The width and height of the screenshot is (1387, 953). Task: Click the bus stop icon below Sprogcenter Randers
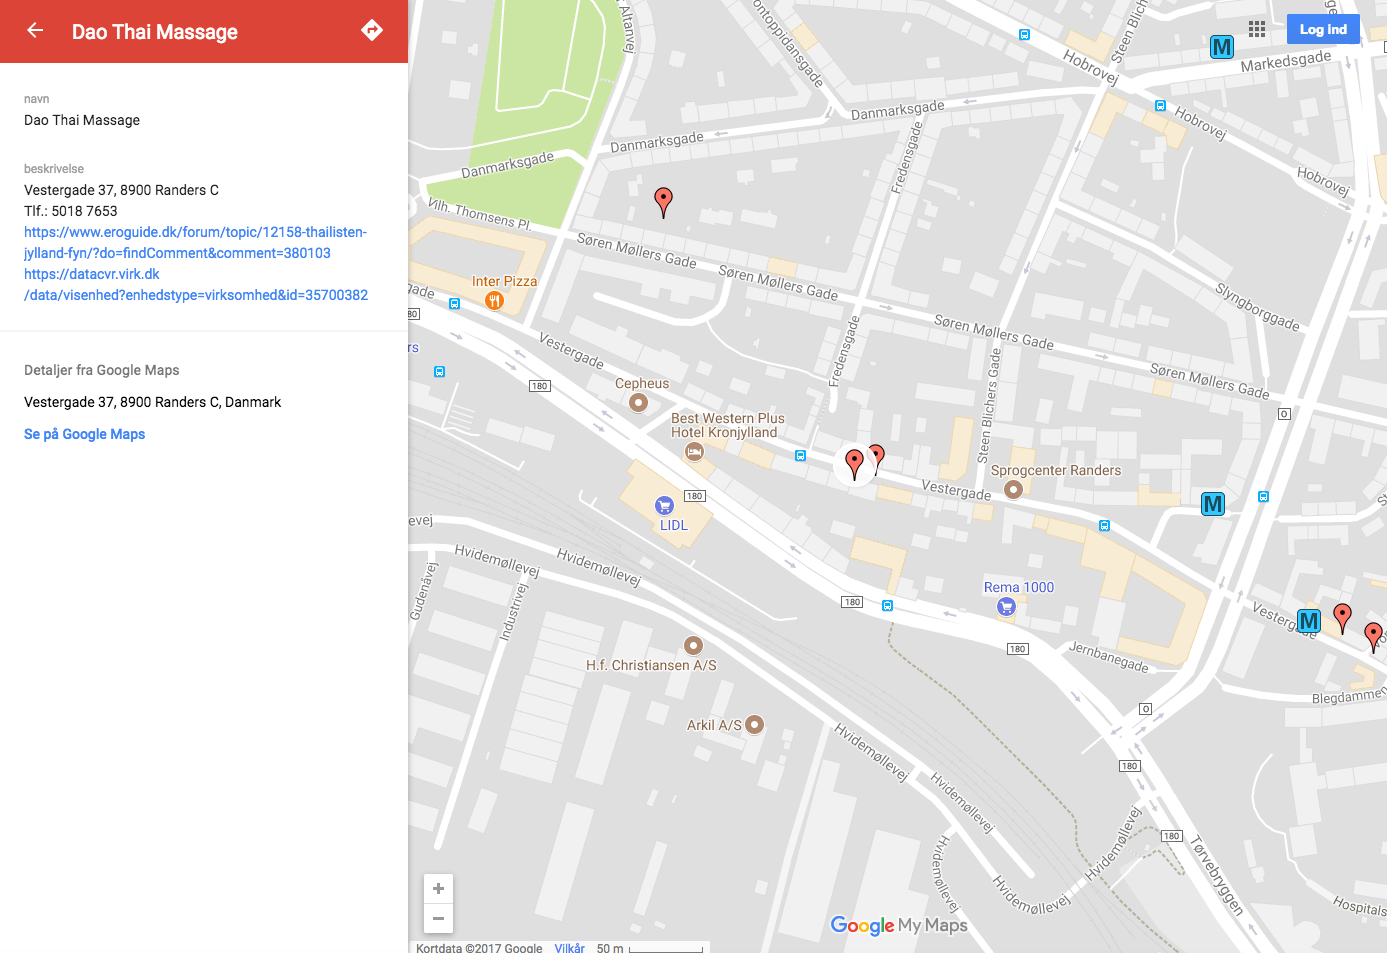pyautogui.click(x=1104, y=525)
